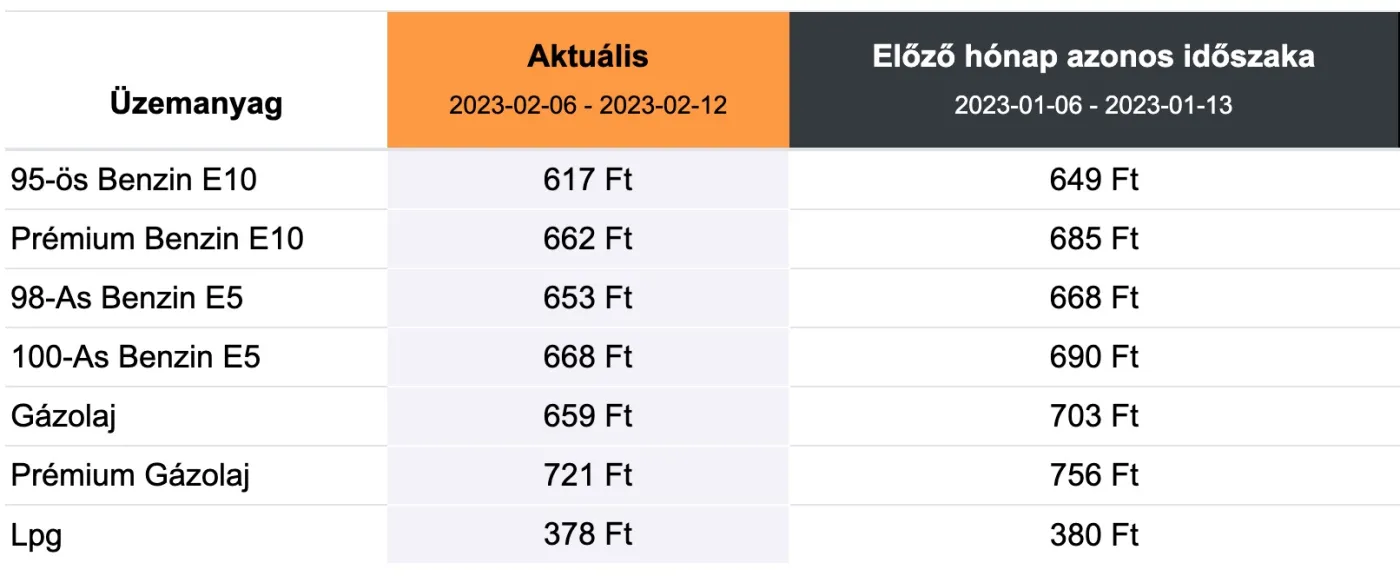Select the Gázolaj row label
This screenshot has width=1400, height=583.
click(64, 416)
